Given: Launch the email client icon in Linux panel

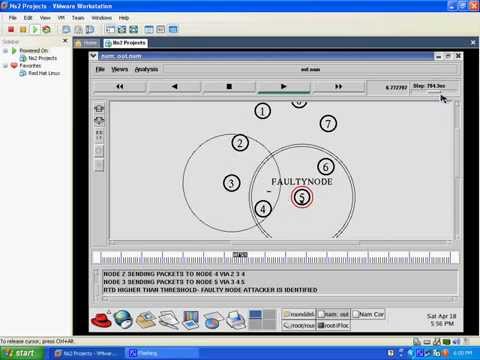Looking at the screenshot, I should tap(146, 319).
